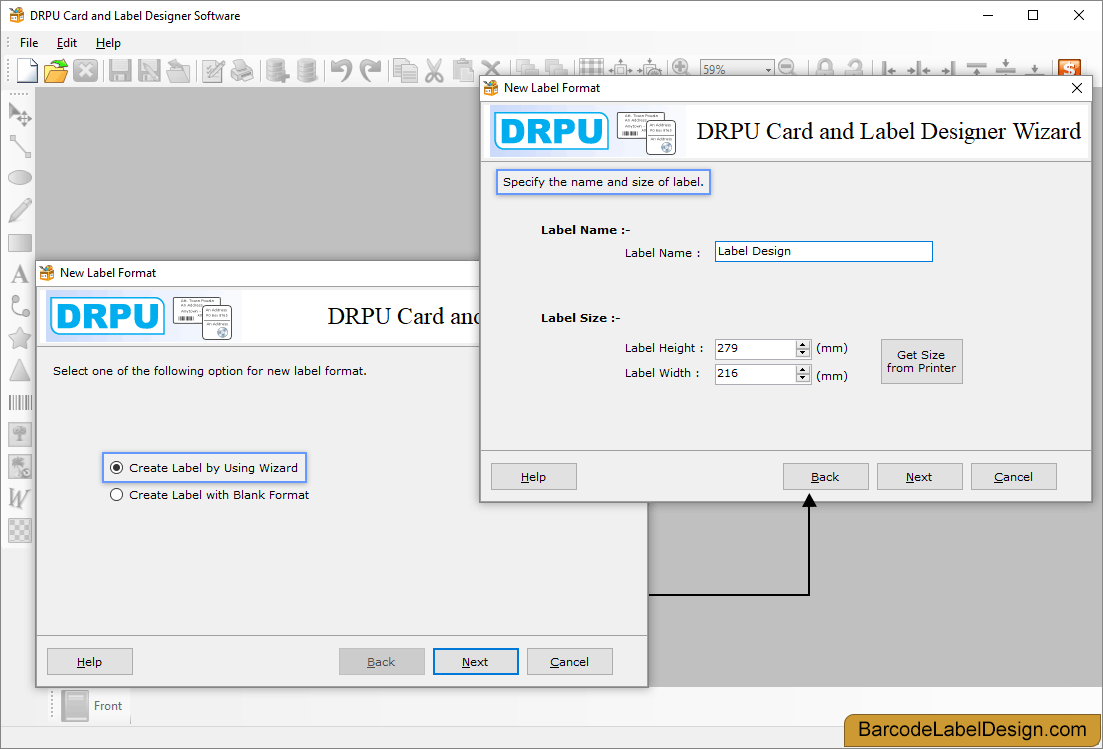Click Cancel in the label size wizard dialog
Image resolution: width=1103 pixels, height=749 pixels.
[x=1014, y=477]
